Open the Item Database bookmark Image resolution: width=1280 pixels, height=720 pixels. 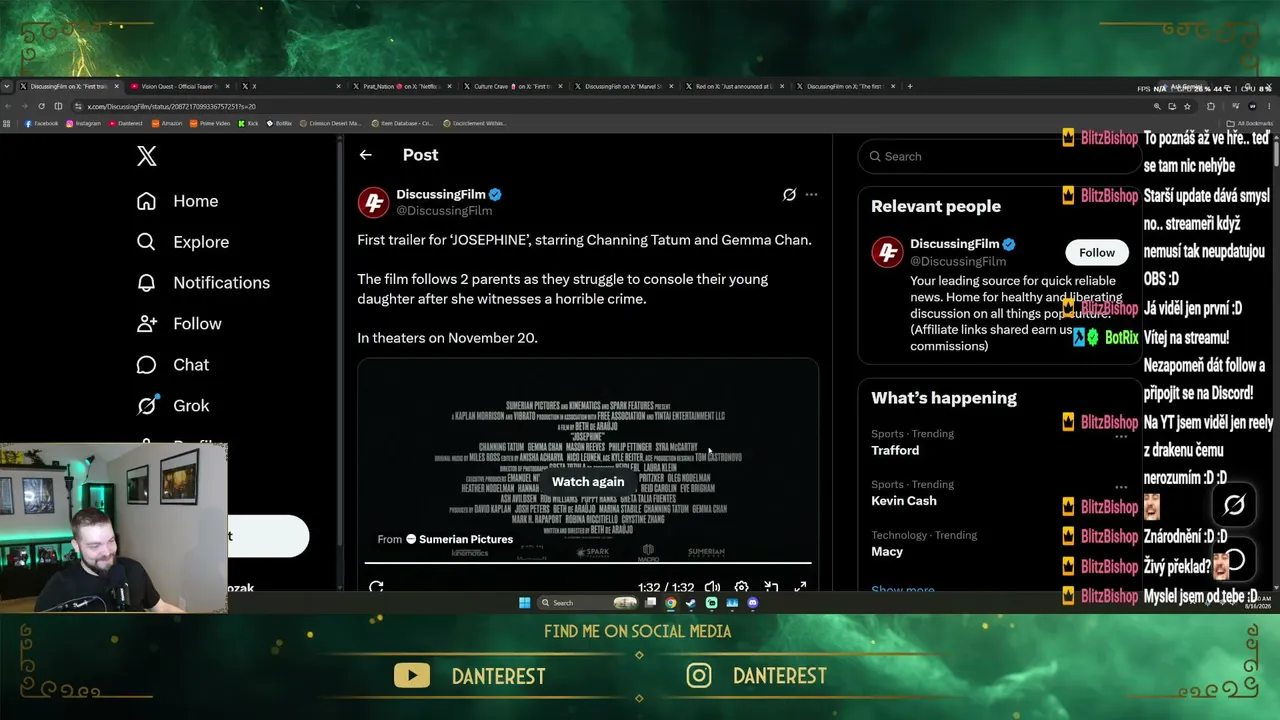pyautogui.click(x=401, y=123)
